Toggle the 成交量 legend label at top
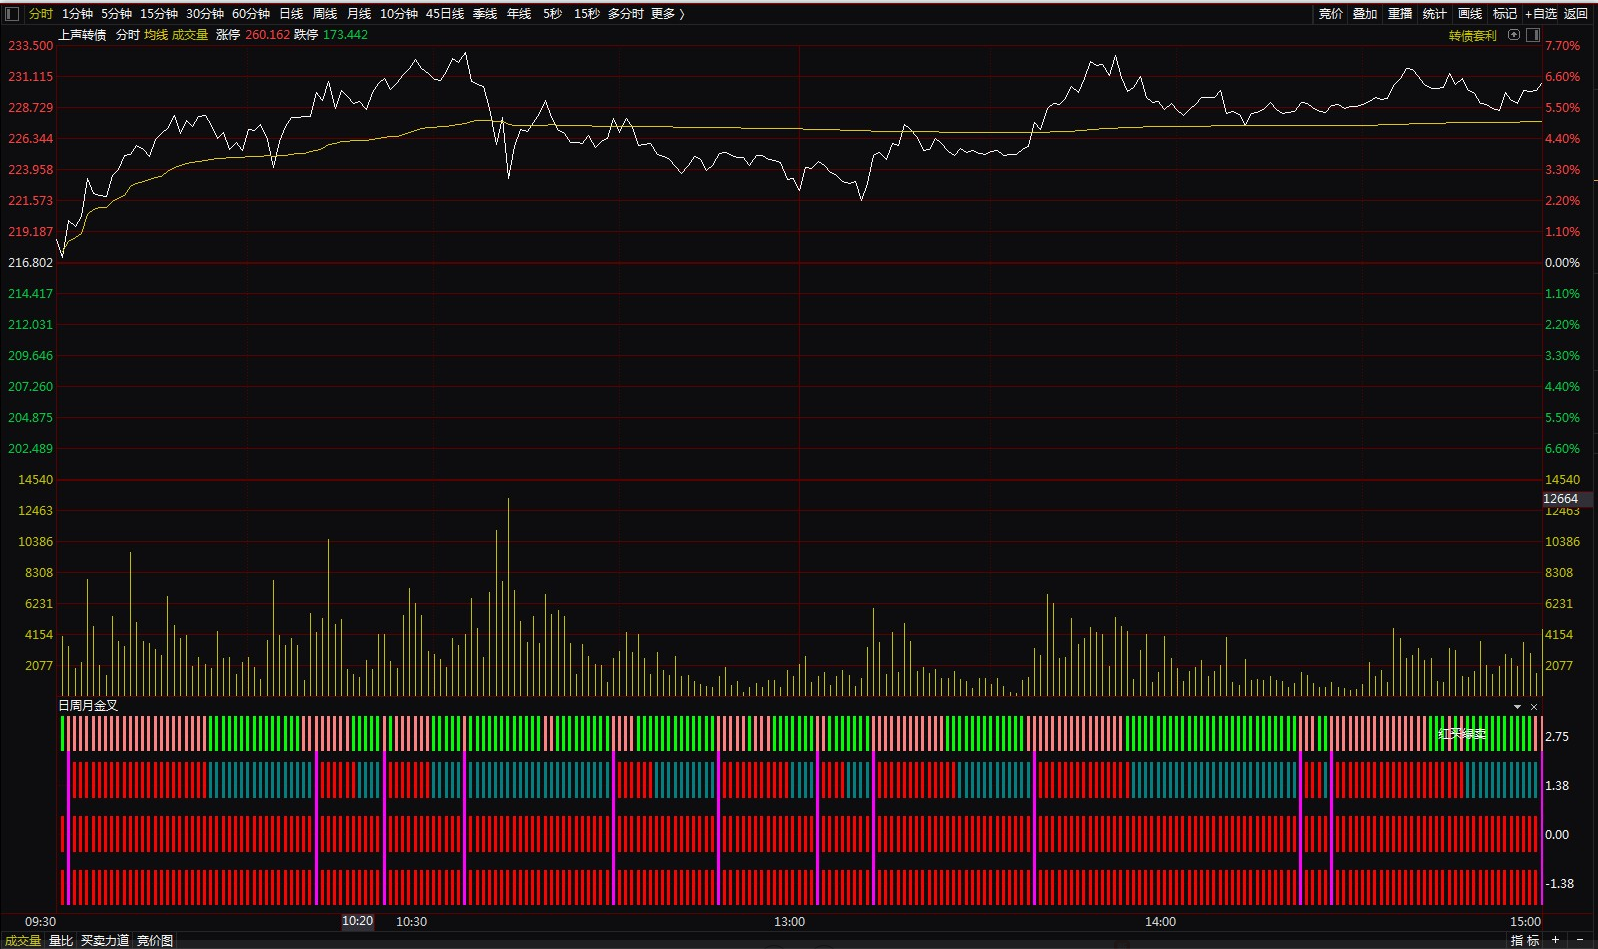The image size is (1598, 949). (x=190, y=35)
